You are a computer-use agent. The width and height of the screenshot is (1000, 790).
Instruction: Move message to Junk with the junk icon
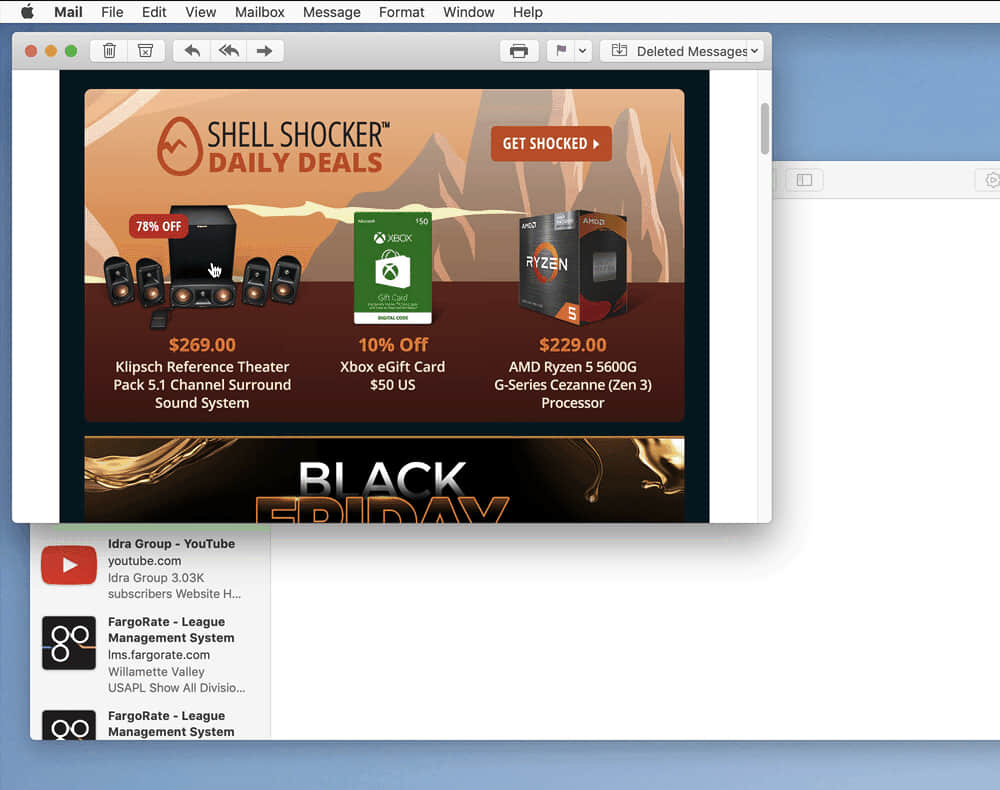point(145,51)
